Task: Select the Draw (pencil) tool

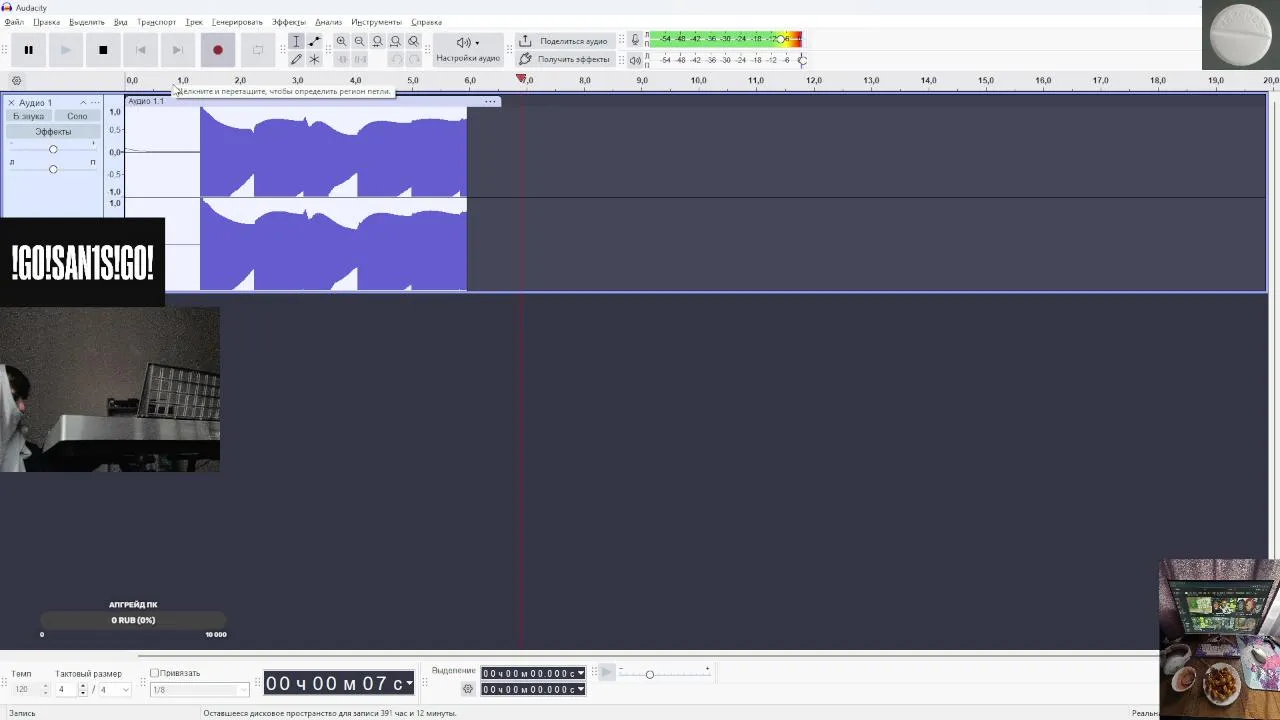Action: pyautogui.click(x=296, y=59)
